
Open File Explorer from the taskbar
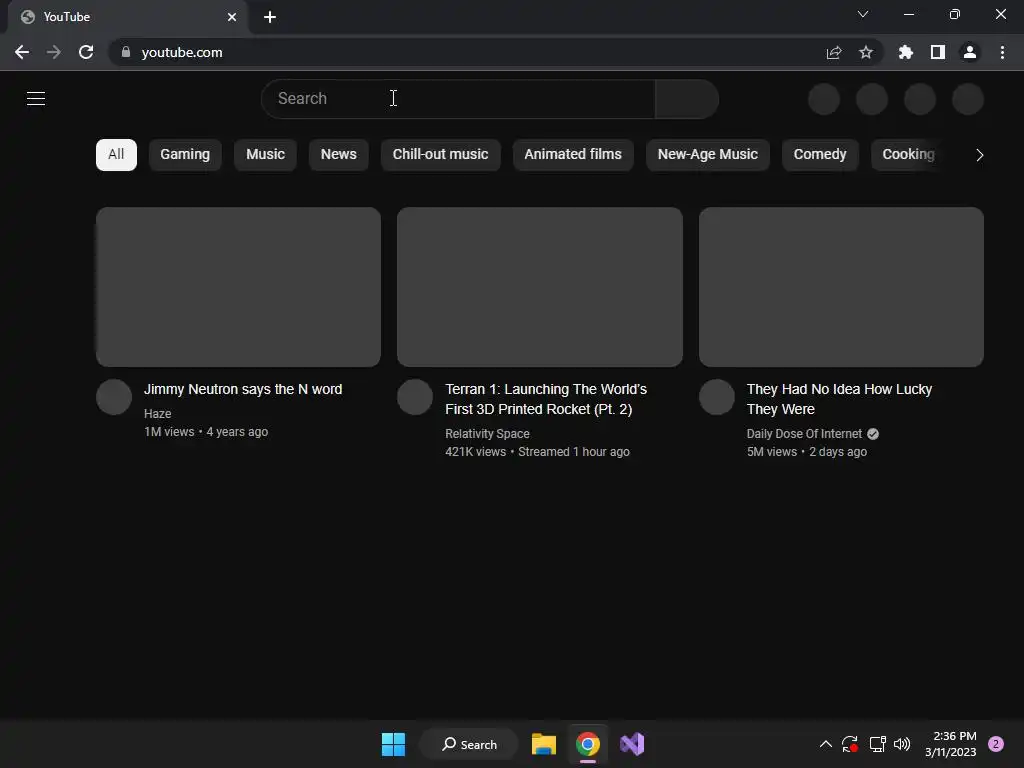point(543,744)
